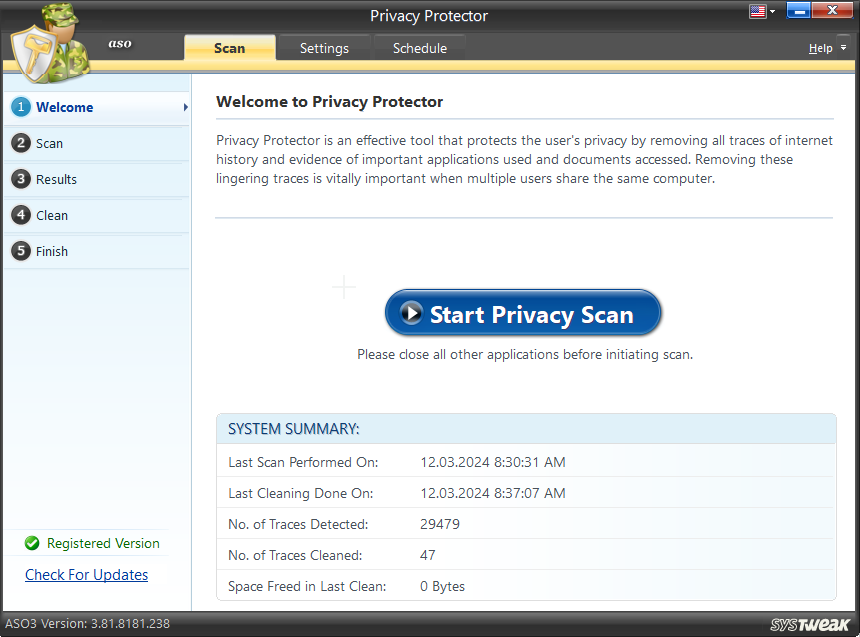The width and height of the screenshot is (860, 637).
Task: Switch to the Settings tab
Action: (323, 47)
